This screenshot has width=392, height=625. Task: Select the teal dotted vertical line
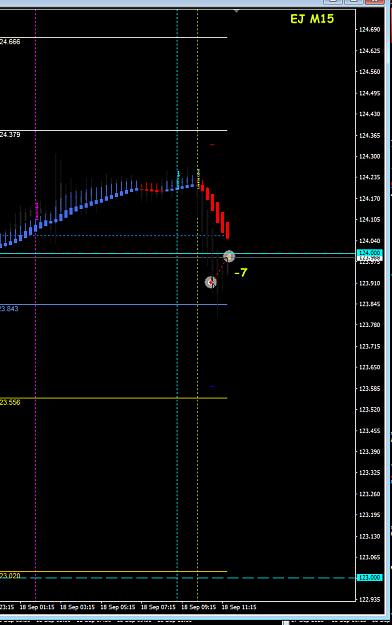(177, 305)
